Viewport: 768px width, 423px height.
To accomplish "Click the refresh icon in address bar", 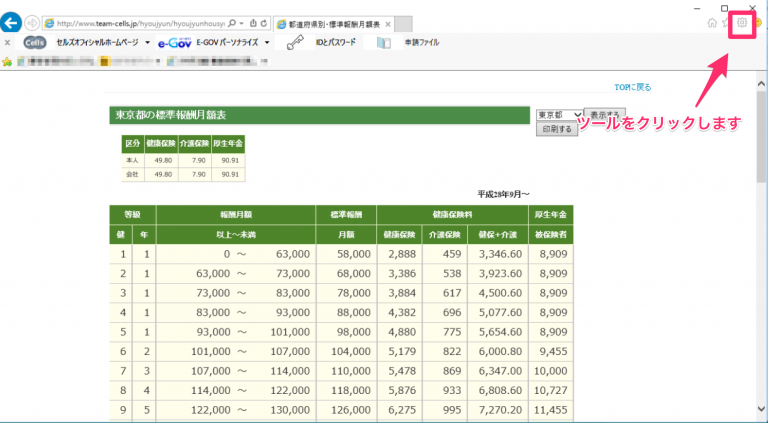I will coord(264,23).
